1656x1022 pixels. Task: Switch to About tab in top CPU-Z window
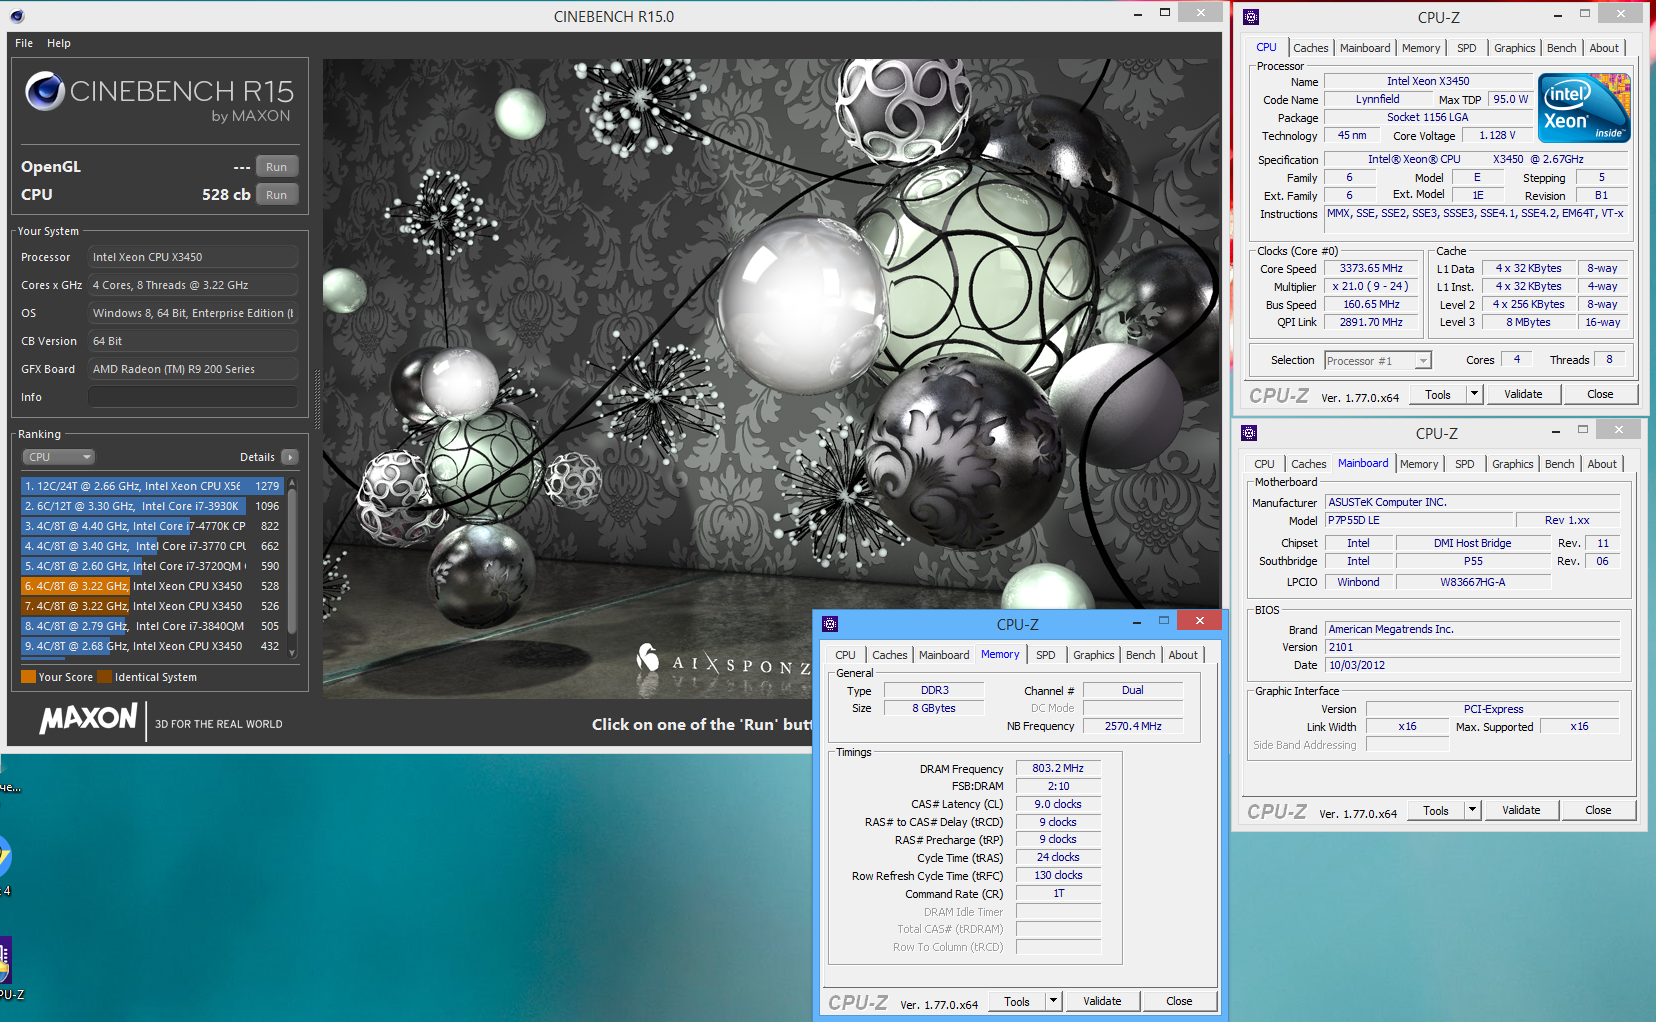click(x=1604, y=48)
